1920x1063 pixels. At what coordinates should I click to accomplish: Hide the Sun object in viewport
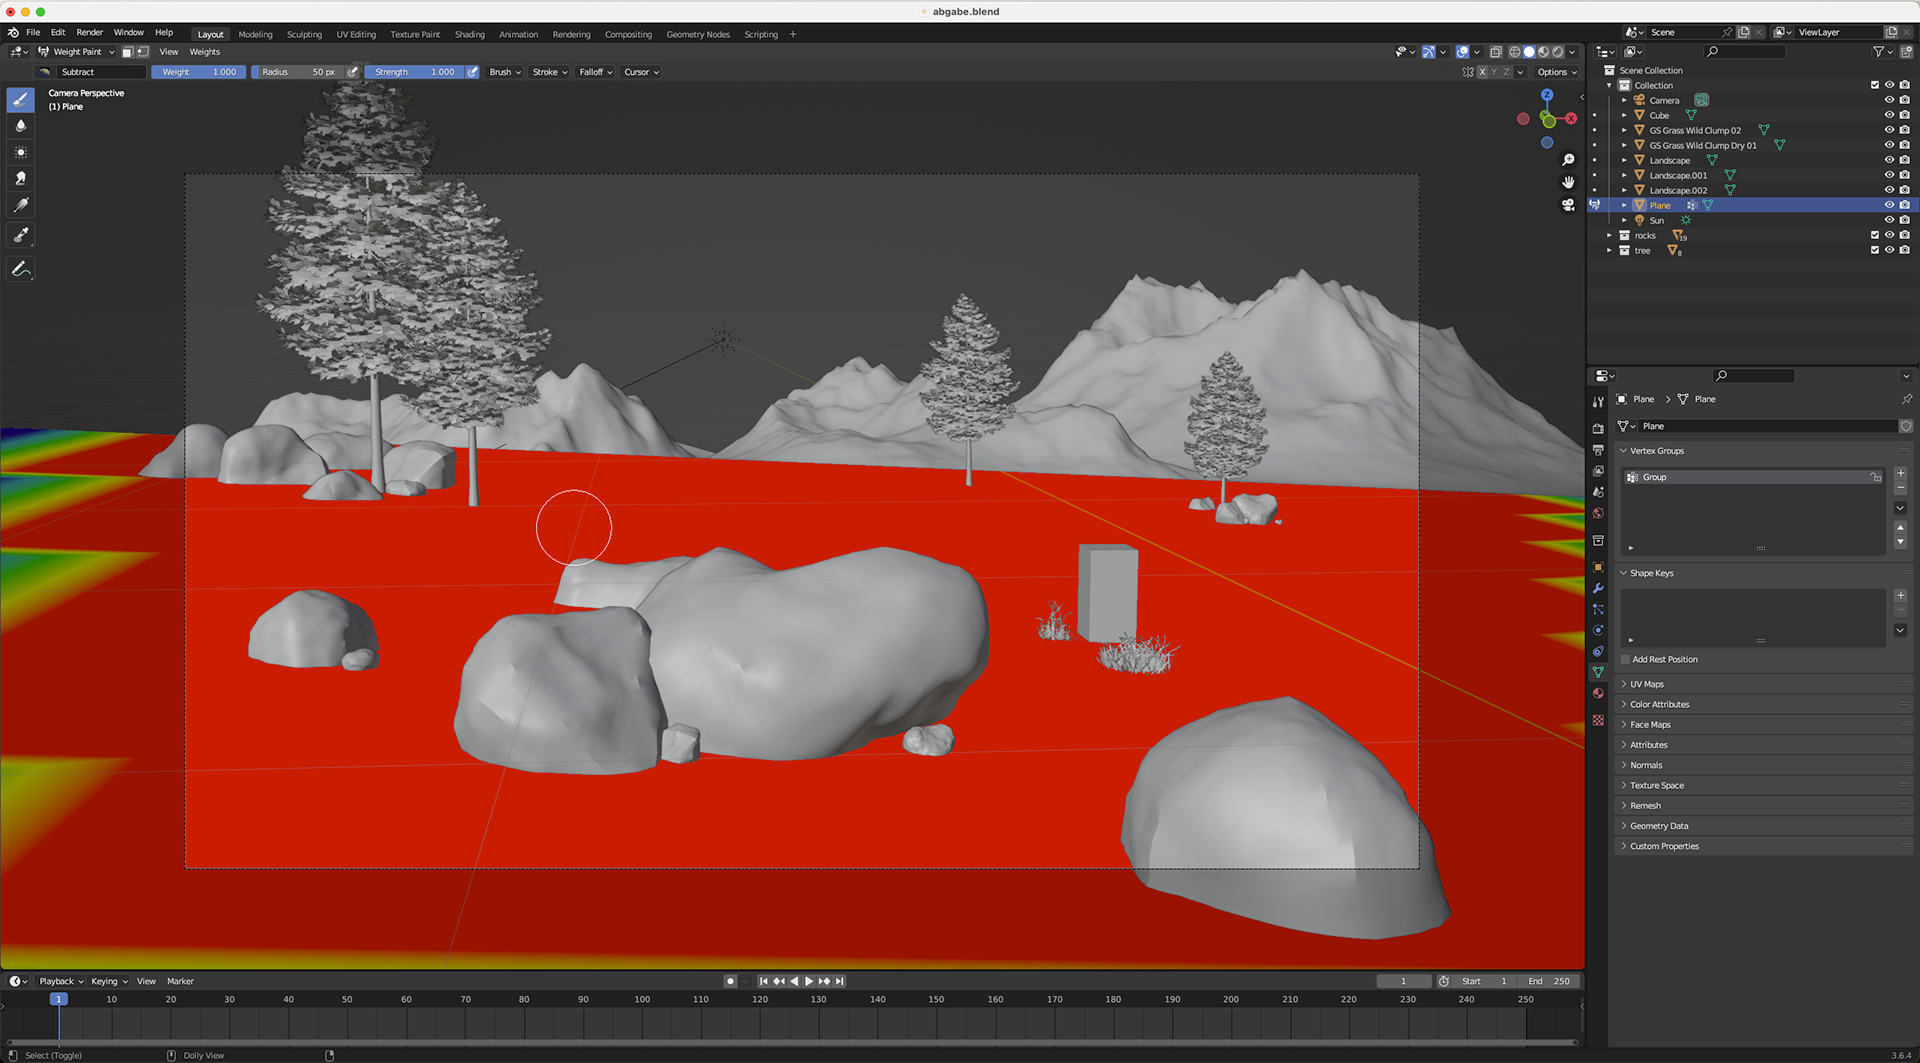click(1889, 220)
